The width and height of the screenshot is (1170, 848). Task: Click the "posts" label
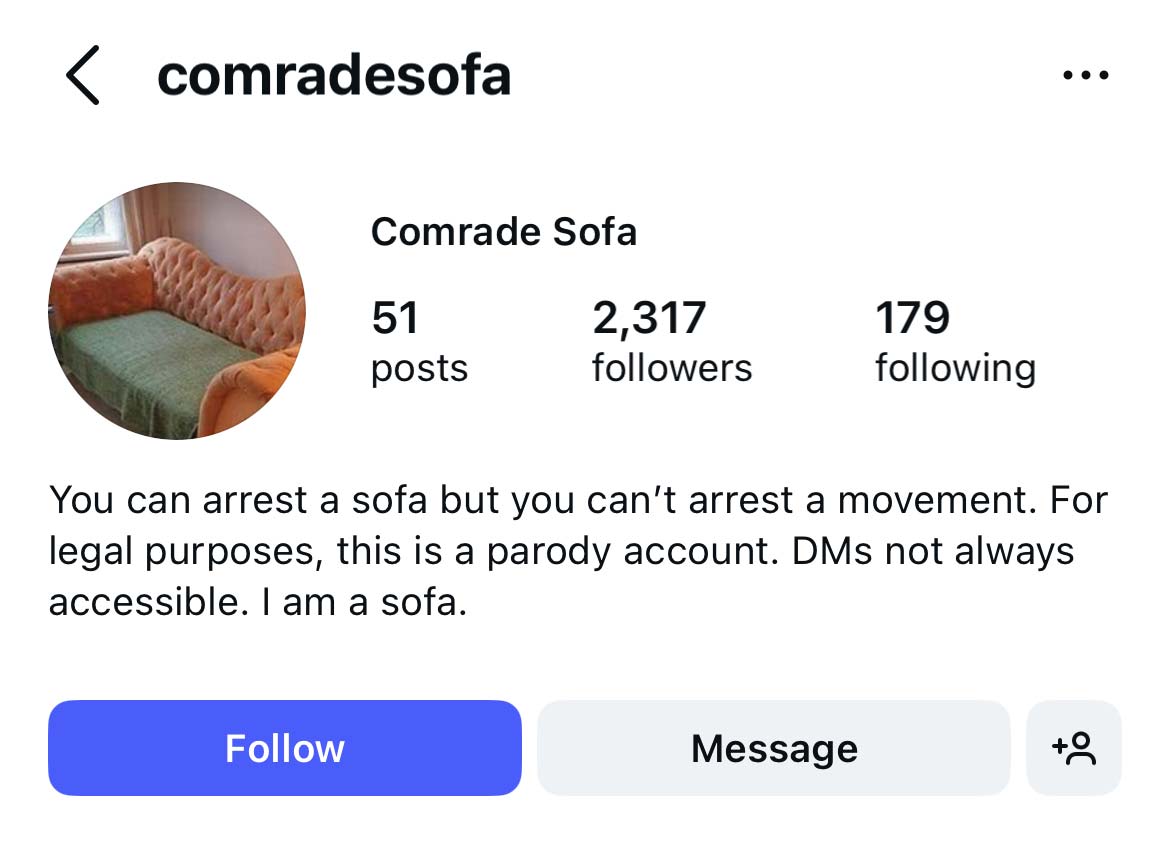pos(419,368)
